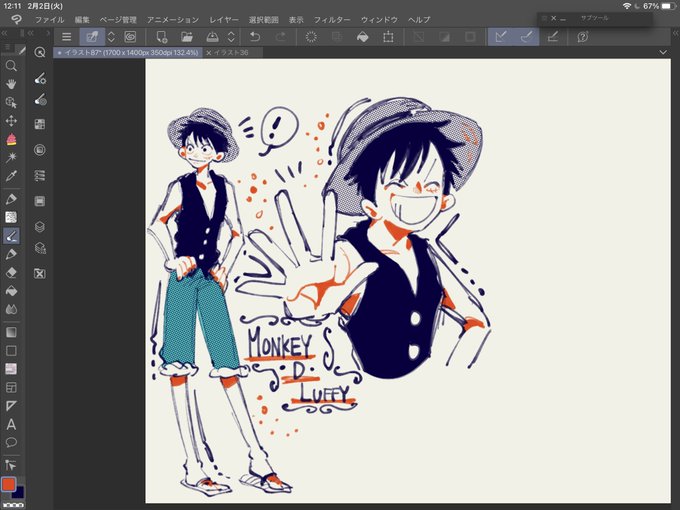Image resolution: width=680 pixels, height=510 pixels.
Task: Collapse the left tool palette arrows
Action: pyautogui.click(x=4, y=33)
